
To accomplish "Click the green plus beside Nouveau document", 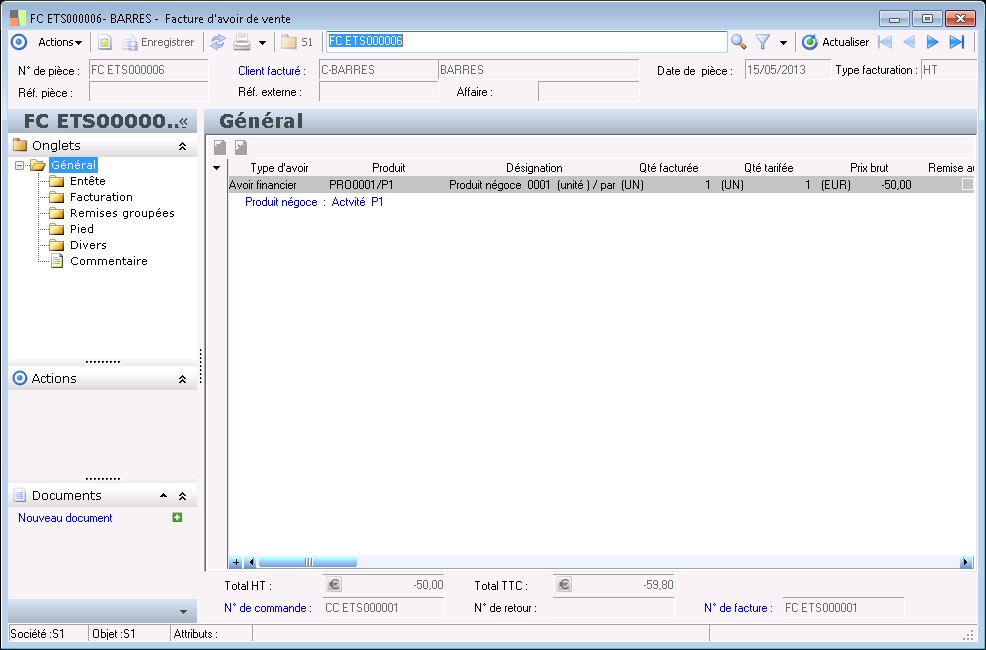I will click(x=177, y=517).
